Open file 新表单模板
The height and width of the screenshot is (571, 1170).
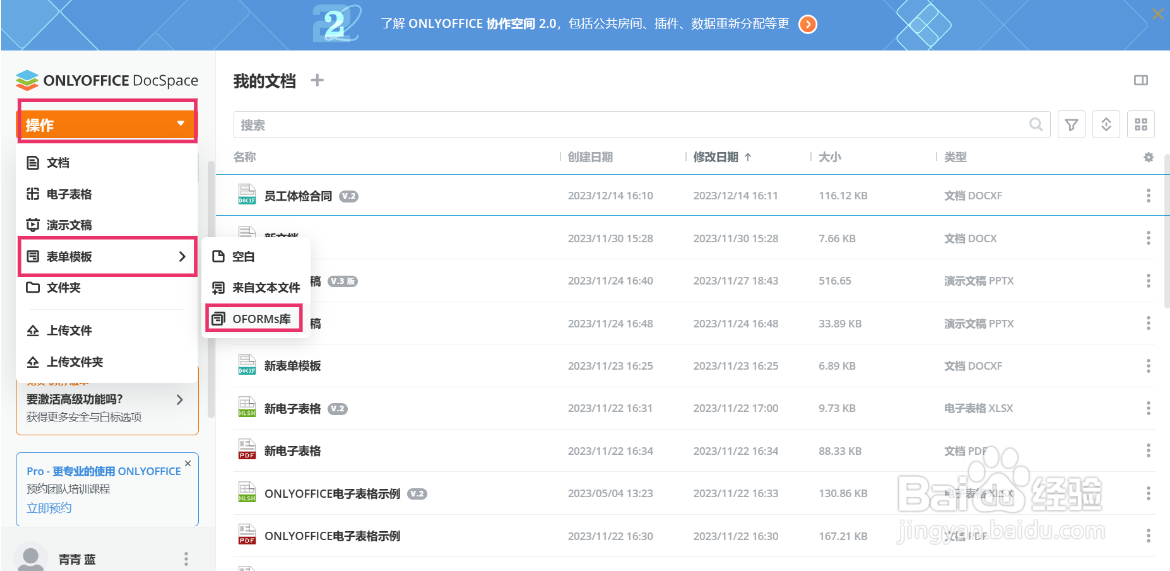[x=292, y=366]
